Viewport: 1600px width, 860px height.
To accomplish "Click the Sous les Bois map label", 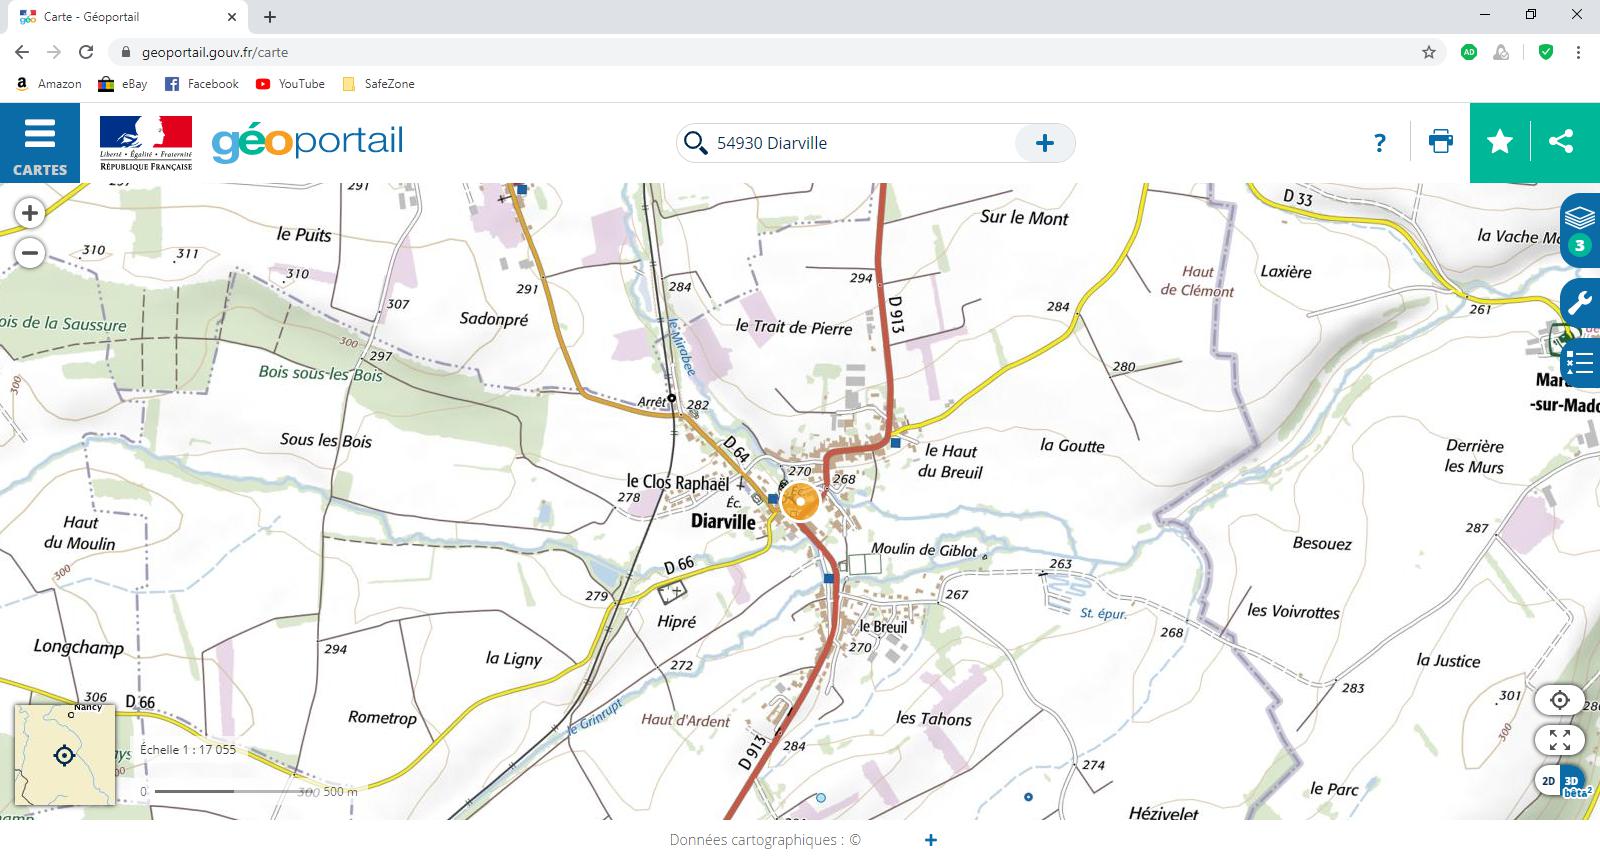I will [x=326, y=440].
